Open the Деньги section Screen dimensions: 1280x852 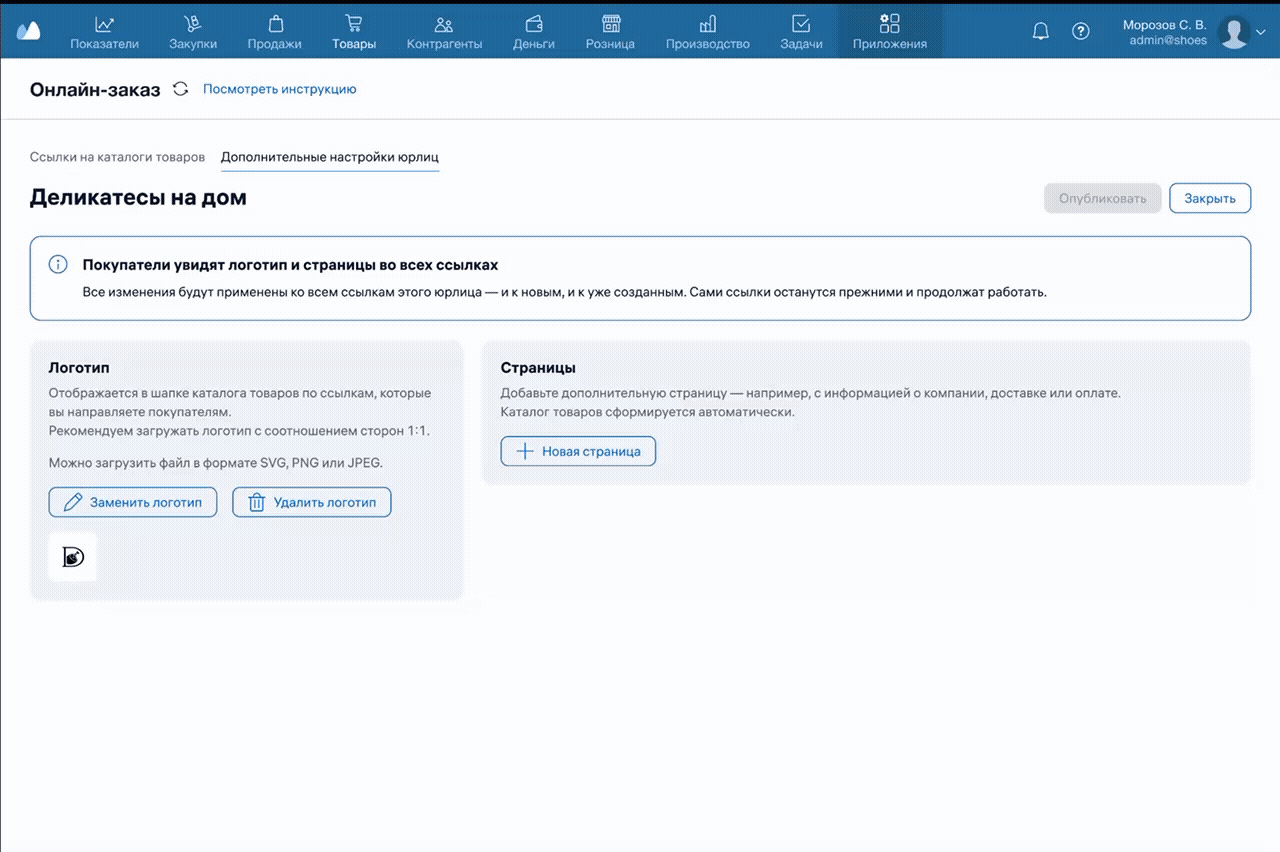(x=533, y=31)
